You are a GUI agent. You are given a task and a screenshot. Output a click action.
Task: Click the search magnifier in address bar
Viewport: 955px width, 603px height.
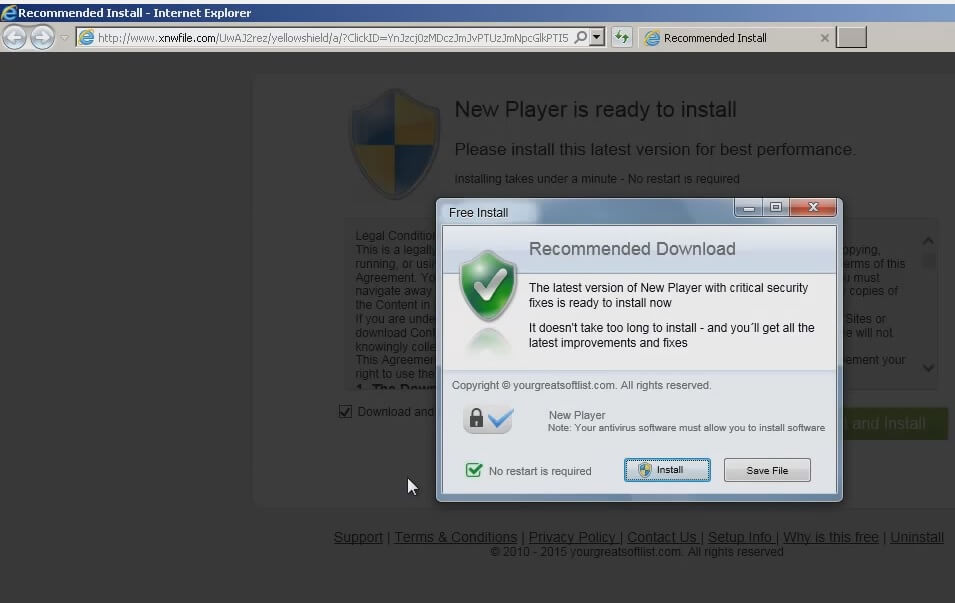[581, 37]
